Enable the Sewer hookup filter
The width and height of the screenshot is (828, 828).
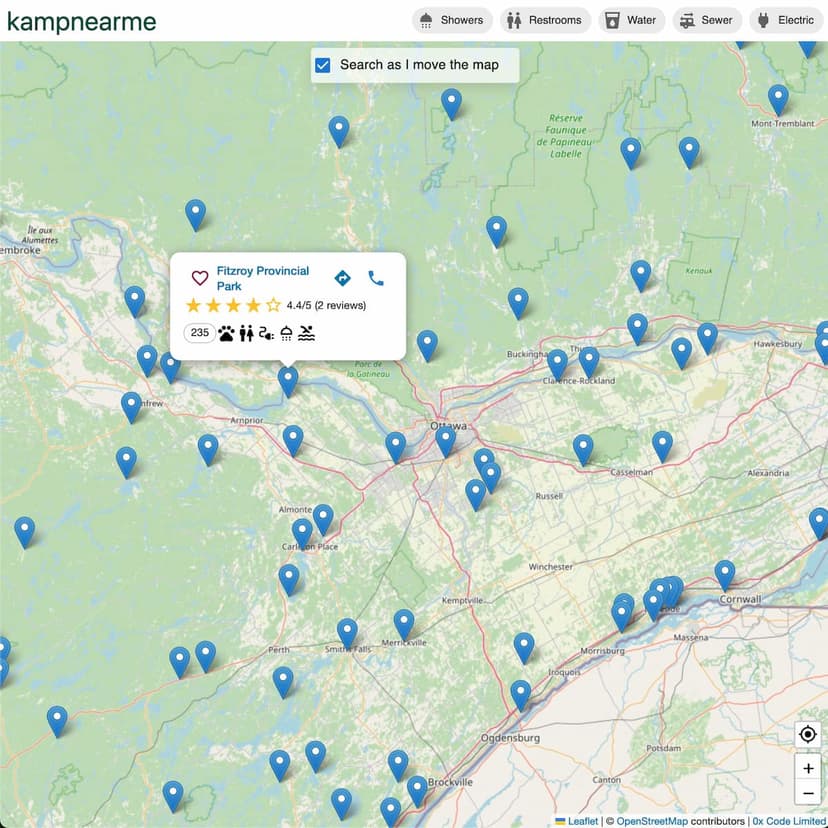point(706,20)
